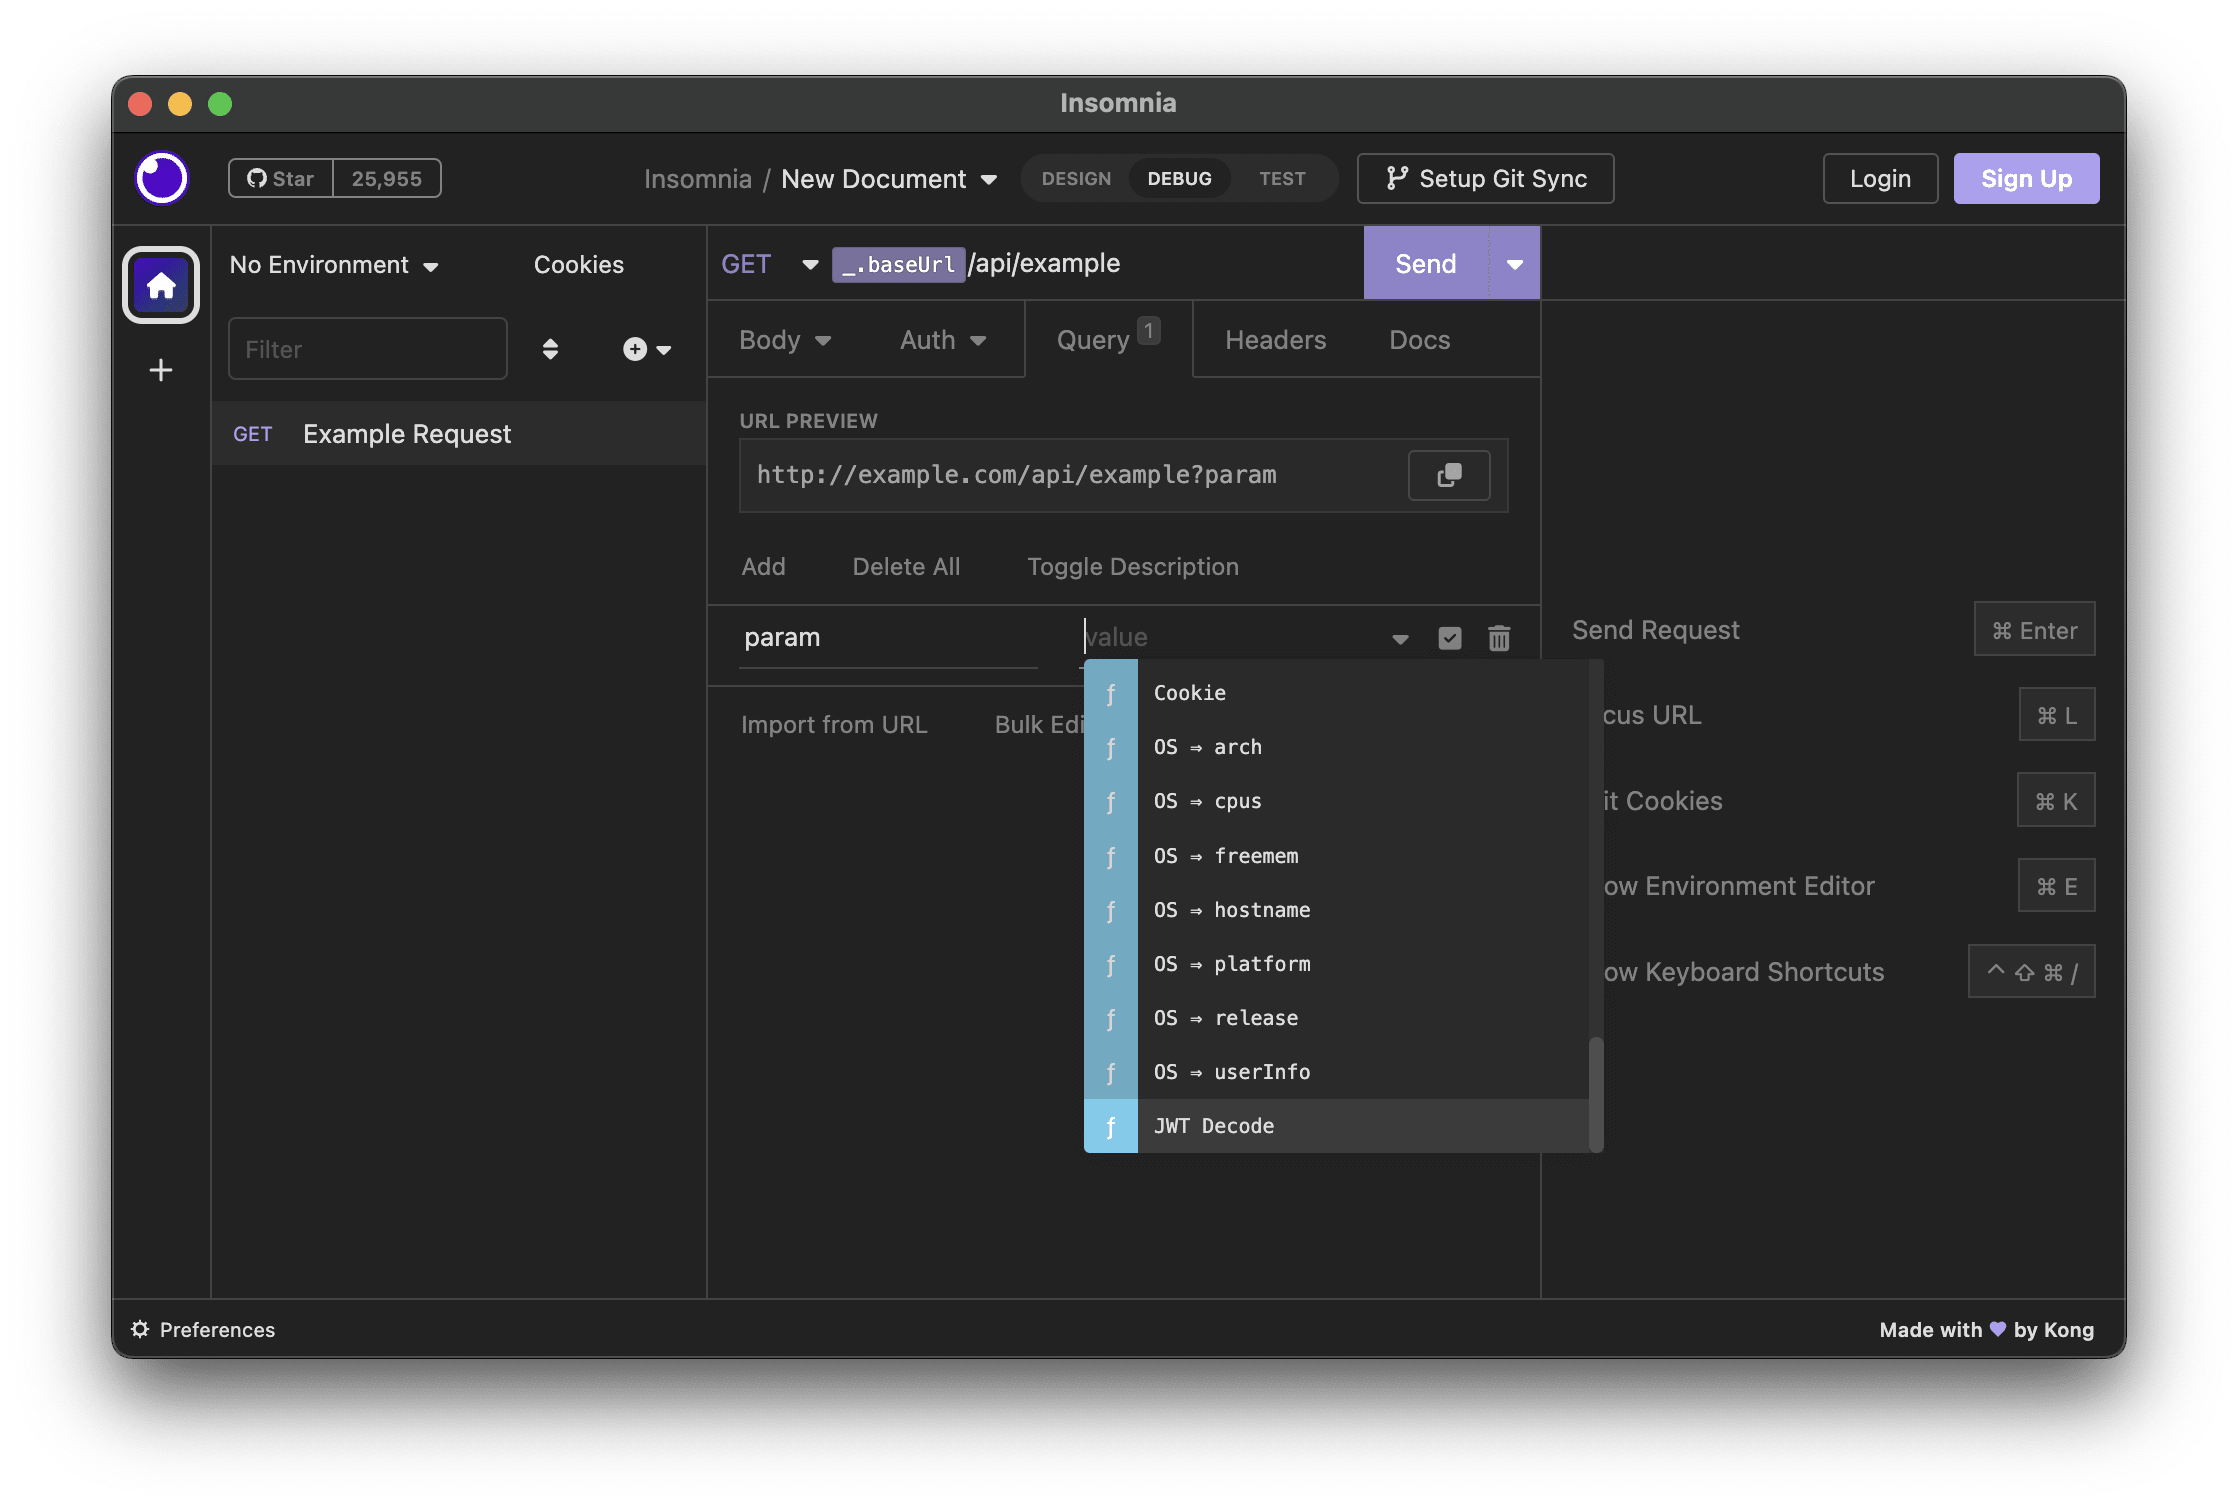Click the ⌘ Enter shortcut hint

coord(2034,630)
